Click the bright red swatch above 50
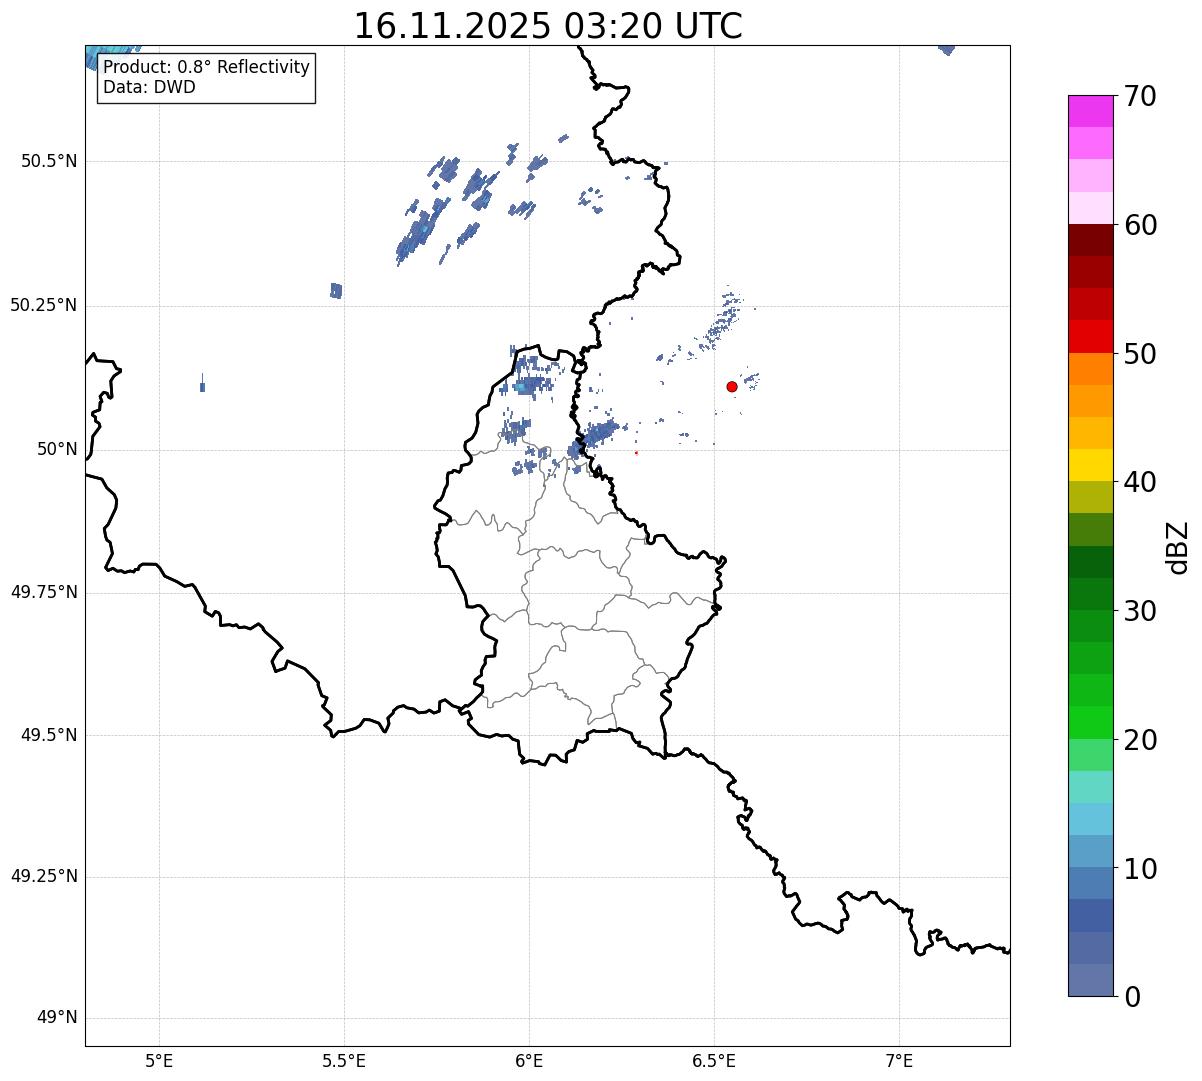The height and width of the screenshot is (1081, 1202). (x=1090, y=336)
